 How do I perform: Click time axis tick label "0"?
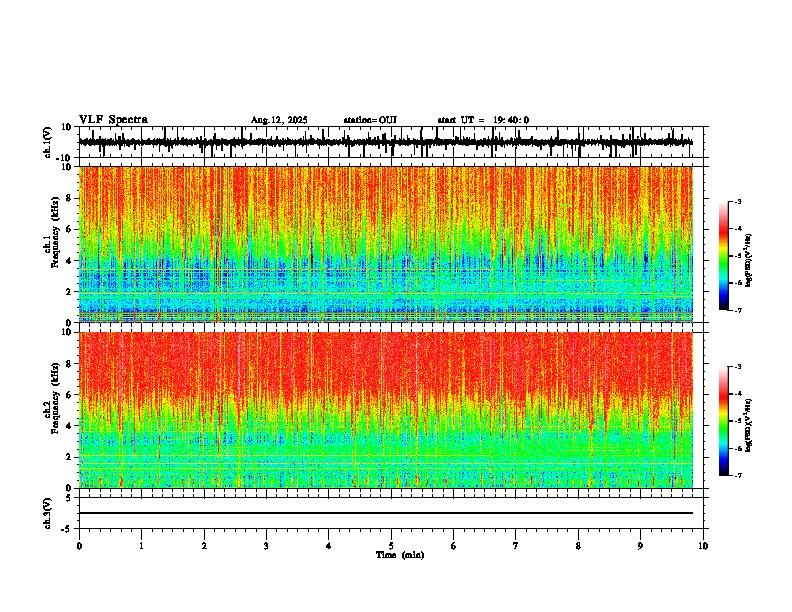(79, 546)
